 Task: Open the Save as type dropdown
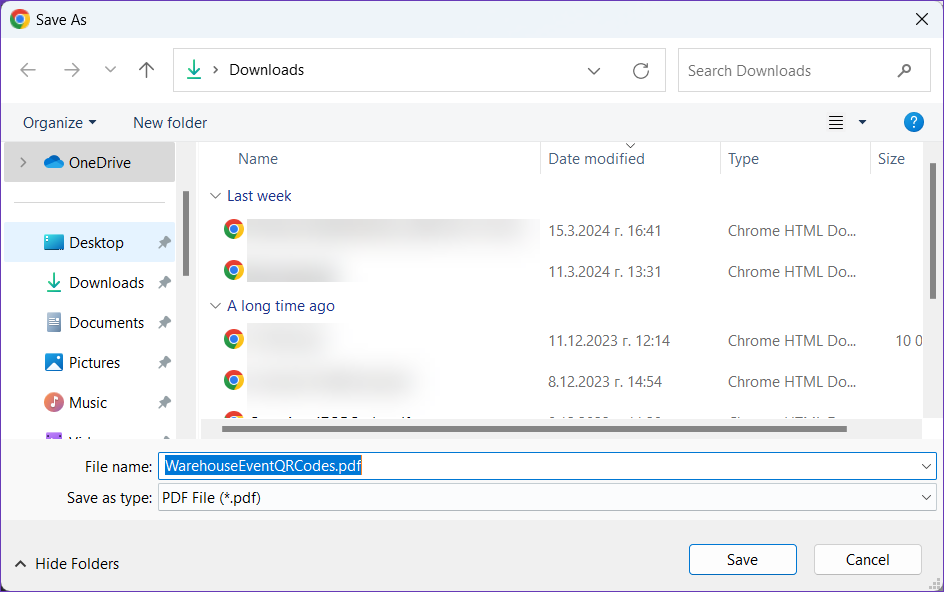click(x=926, y=497)
